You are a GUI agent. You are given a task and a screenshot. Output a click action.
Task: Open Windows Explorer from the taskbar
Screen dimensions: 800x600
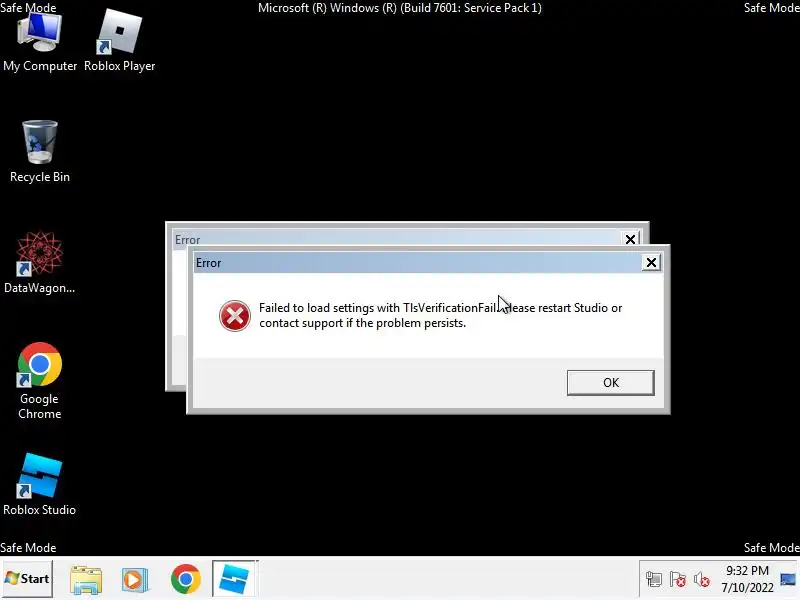(86, 580)
